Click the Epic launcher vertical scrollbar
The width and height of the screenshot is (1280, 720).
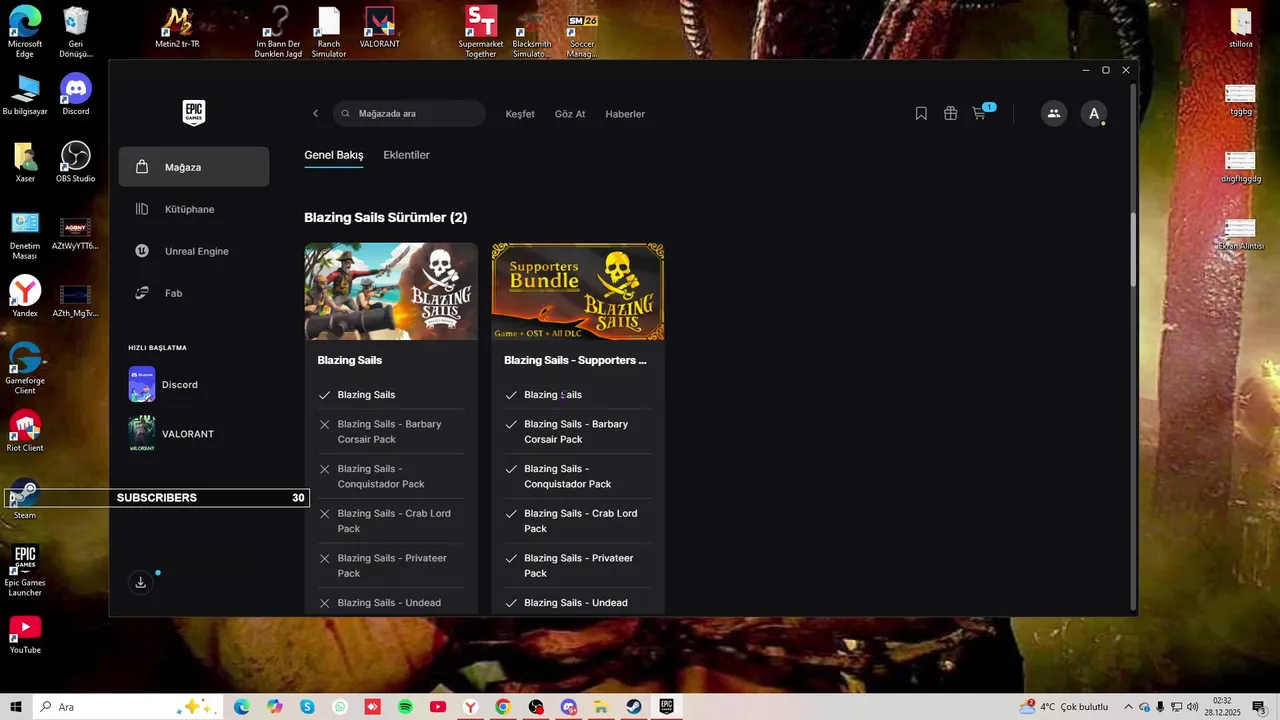(1133, 250)
